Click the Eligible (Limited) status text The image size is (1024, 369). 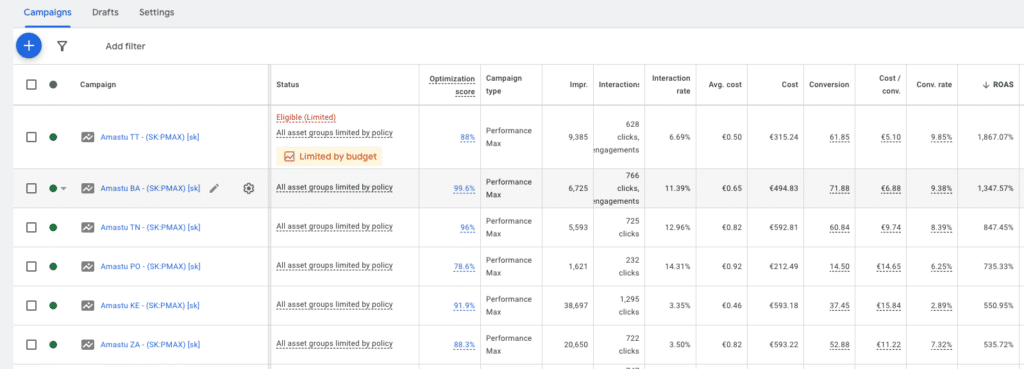point(306,118)
